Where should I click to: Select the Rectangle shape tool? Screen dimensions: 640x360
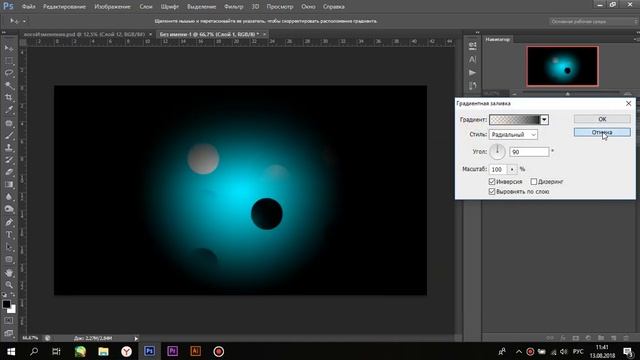pos(9,260)
